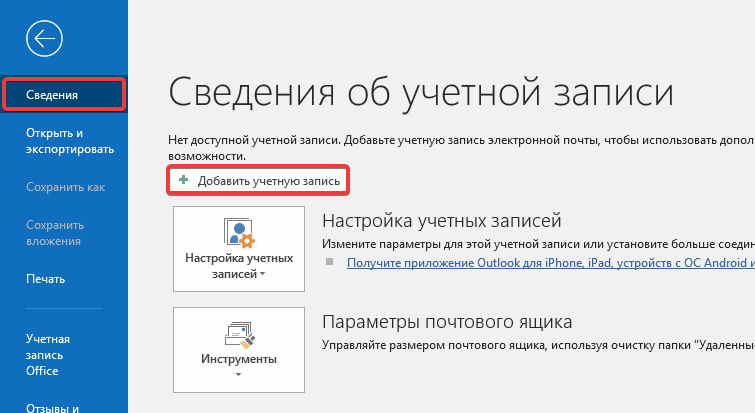Click the mailbox tools icon above Инструменты
The height and width of the screenshot is (413, 755).
click(x=238, y=333)
